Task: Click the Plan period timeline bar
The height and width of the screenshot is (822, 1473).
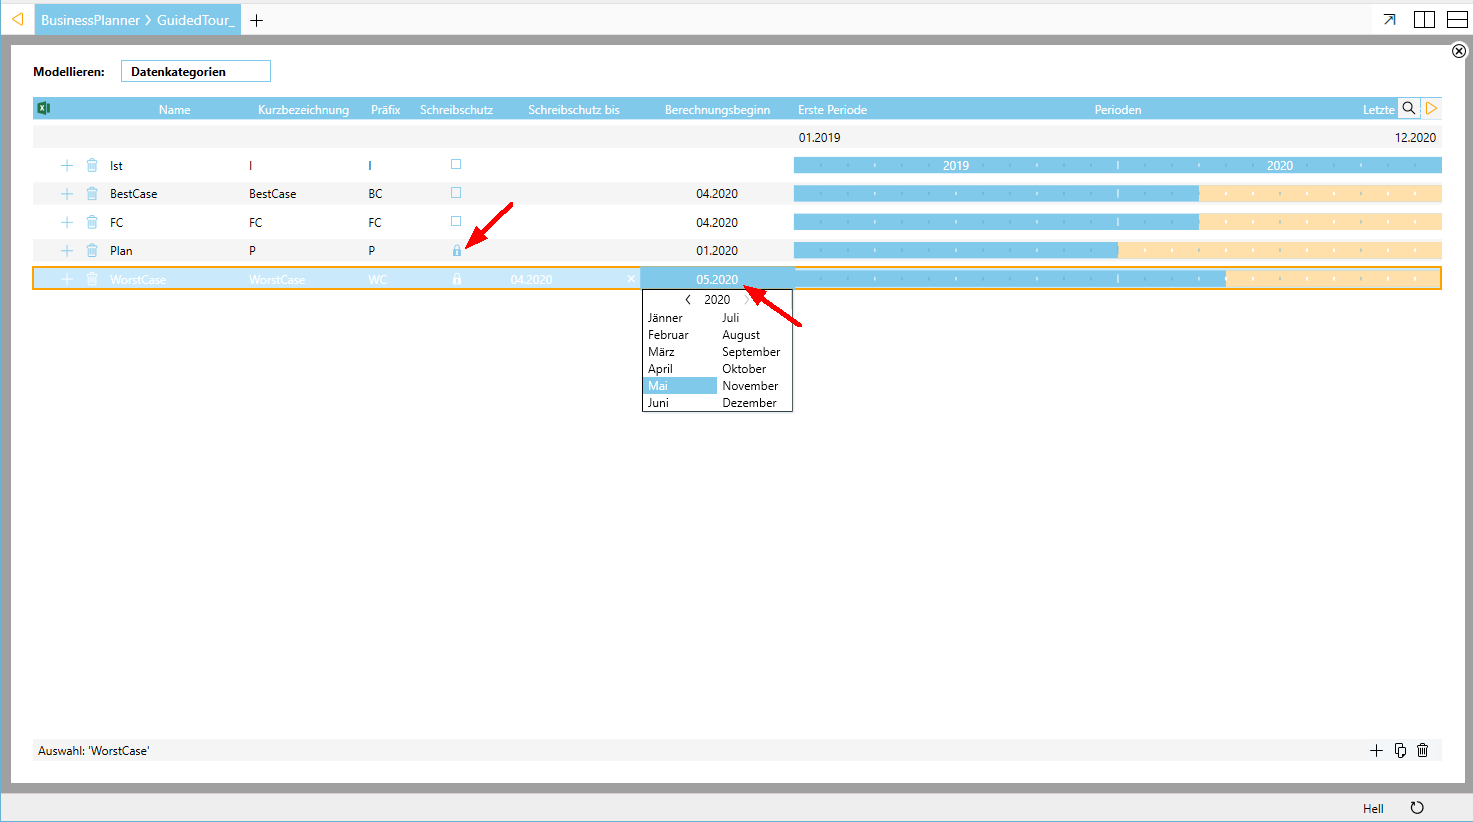Action: (1118, 250)
